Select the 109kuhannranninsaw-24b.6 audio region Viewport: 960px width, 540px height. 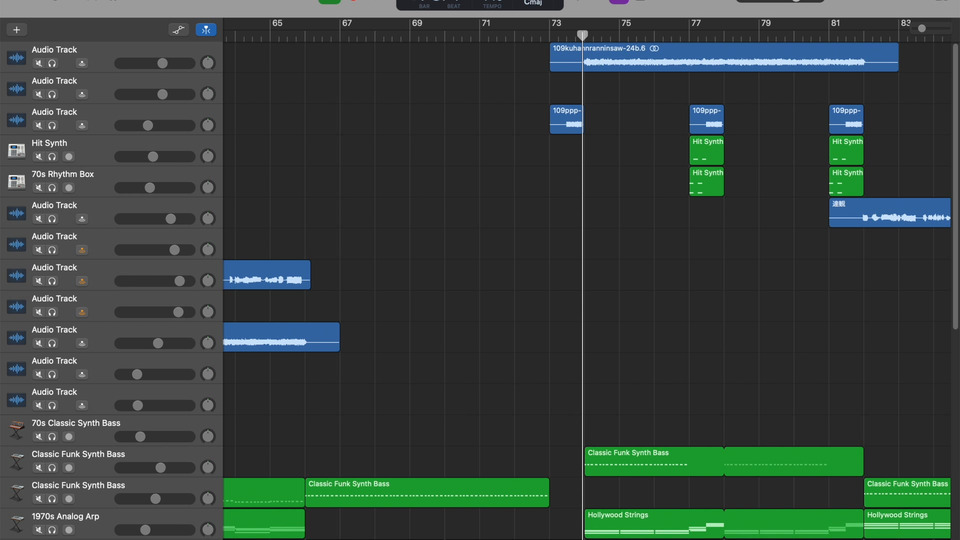724,57
